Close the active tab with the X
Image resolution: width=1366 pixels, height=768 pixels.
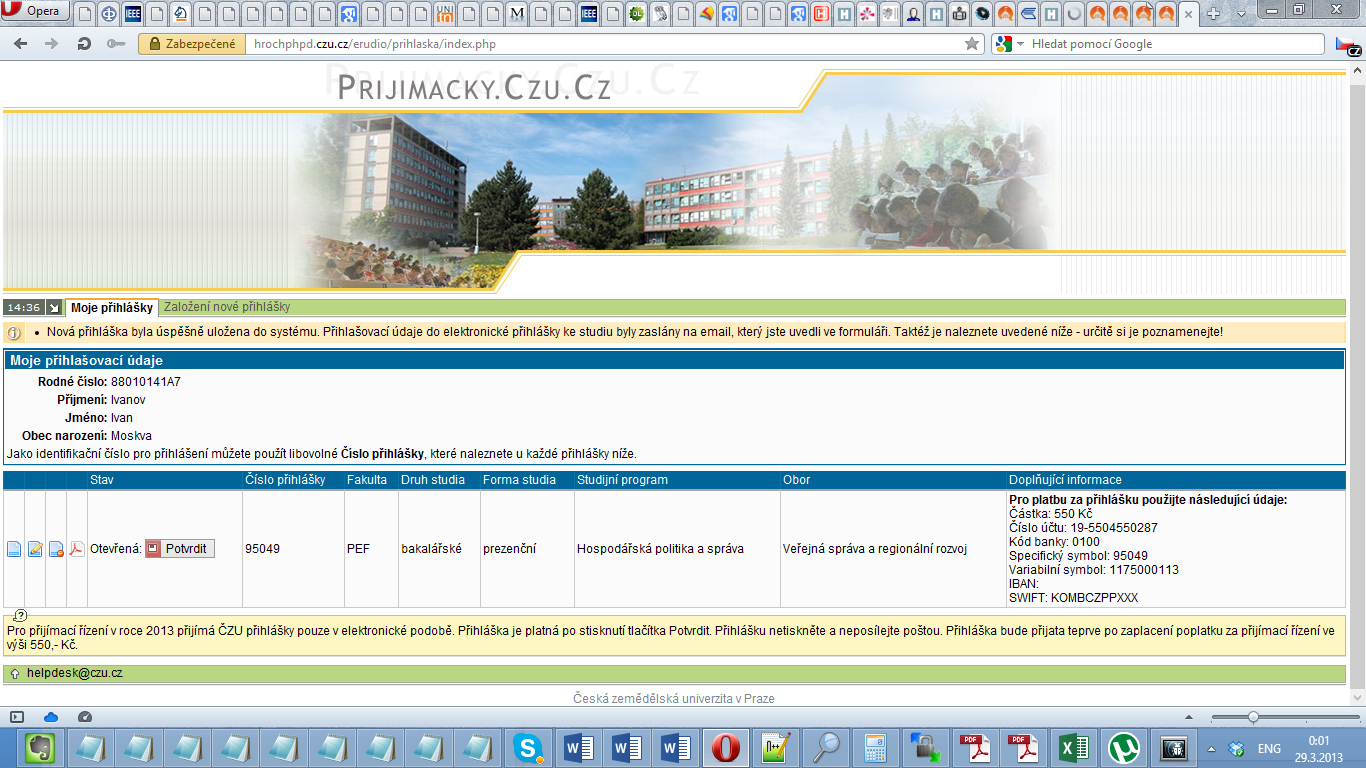(1187, 14)
